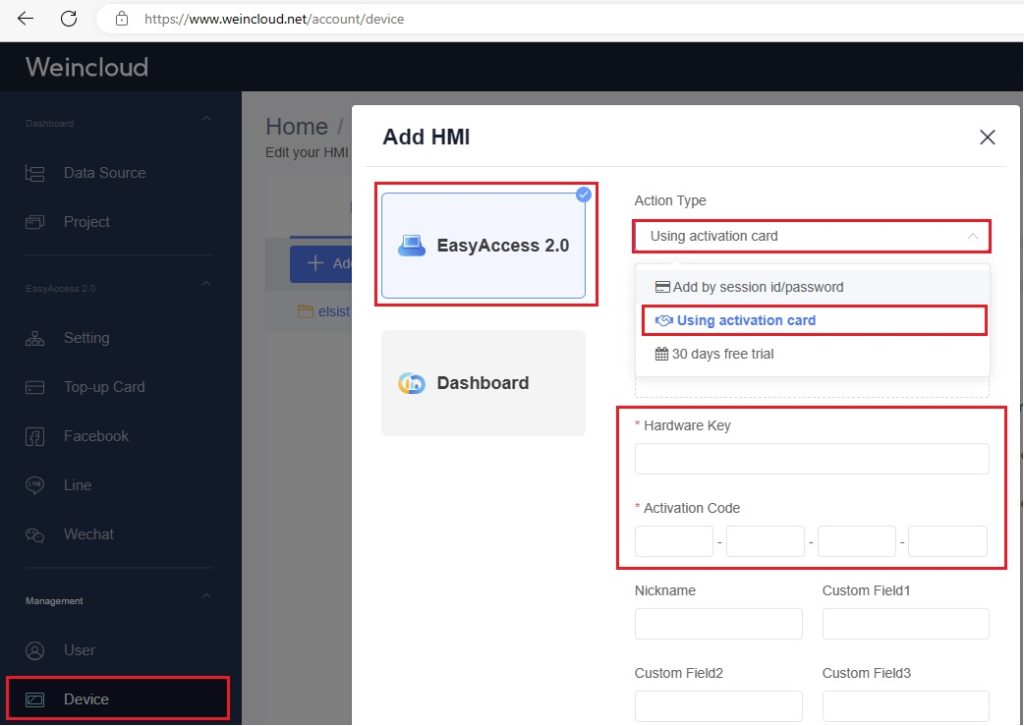Click Home in the breadcrumb
Image resolution: width=1024 pixels, height=726 pixels.
(296, 126)
